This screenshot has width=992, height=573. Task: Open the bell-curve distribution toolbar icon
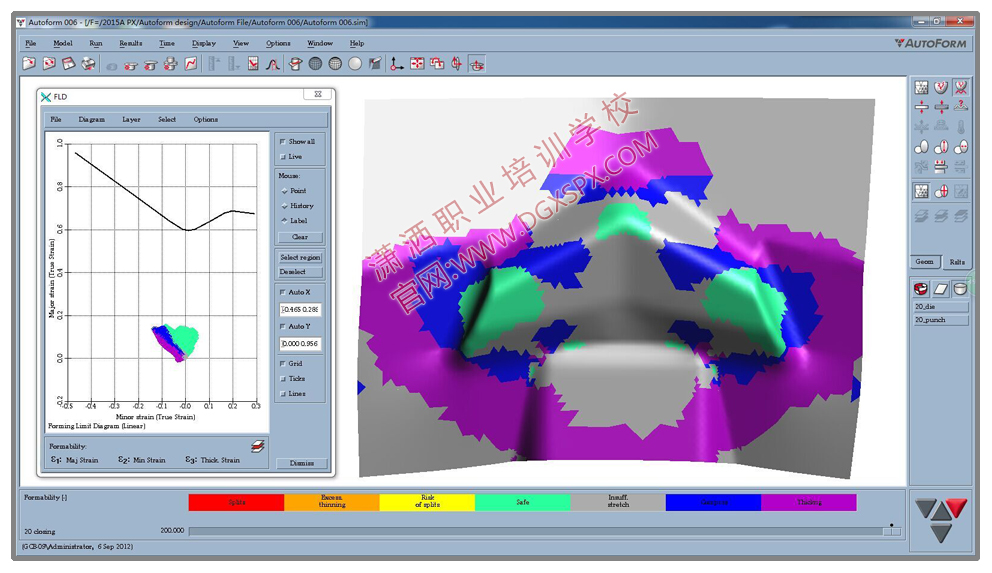273,64
